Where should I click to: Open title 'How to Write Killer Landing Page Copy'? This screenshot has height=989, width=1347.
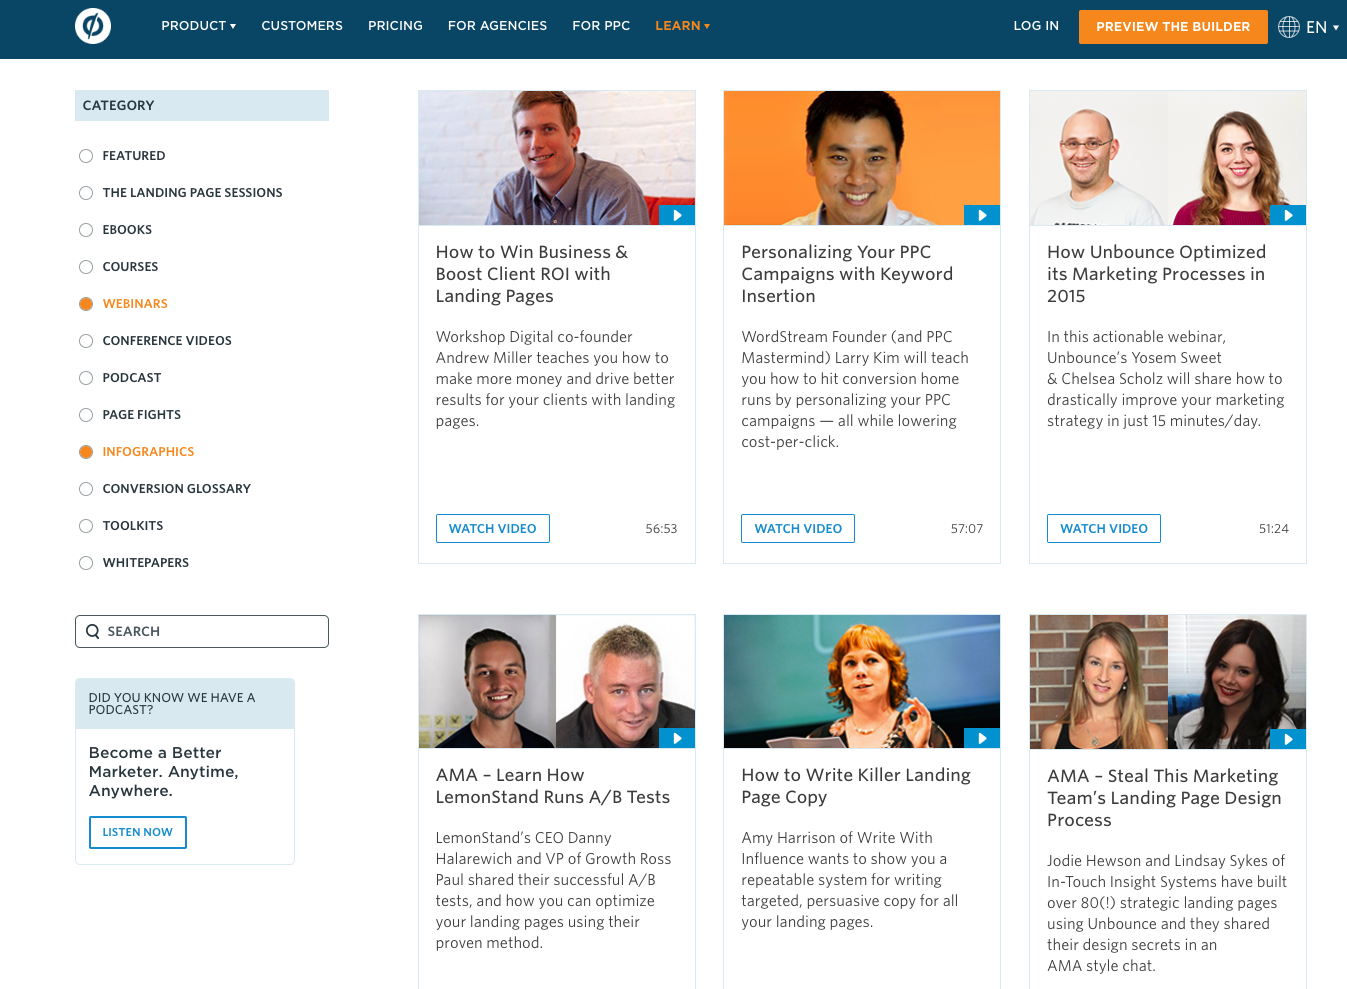click(856, 786)
